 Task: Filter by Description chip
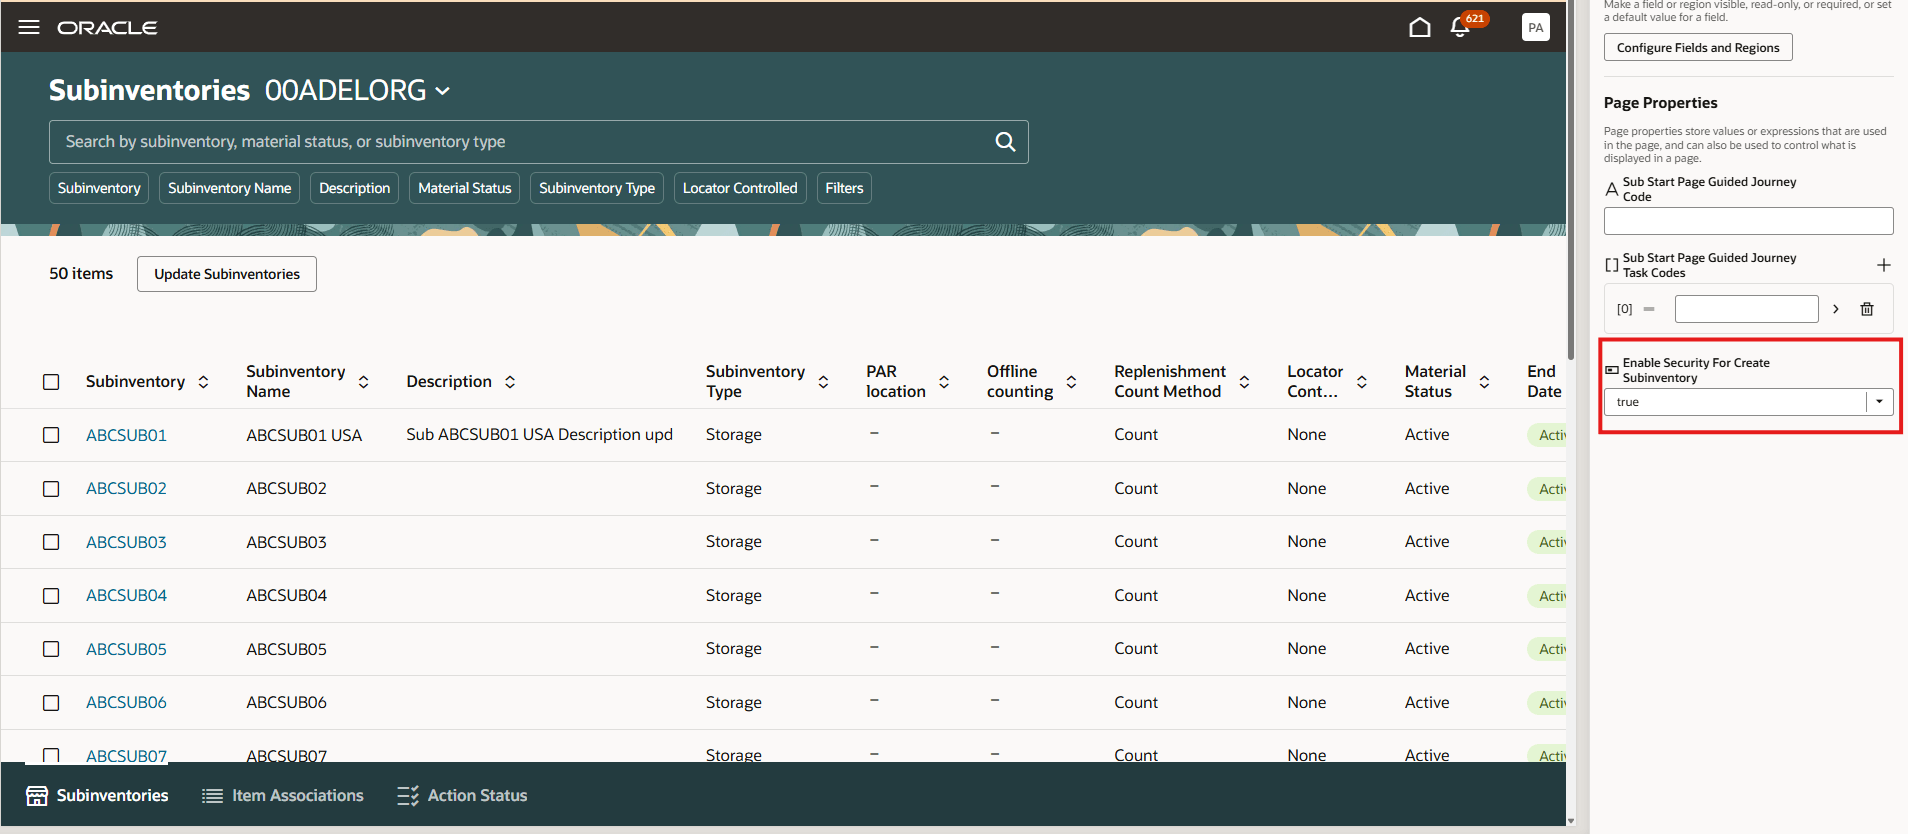coord(354,188)
